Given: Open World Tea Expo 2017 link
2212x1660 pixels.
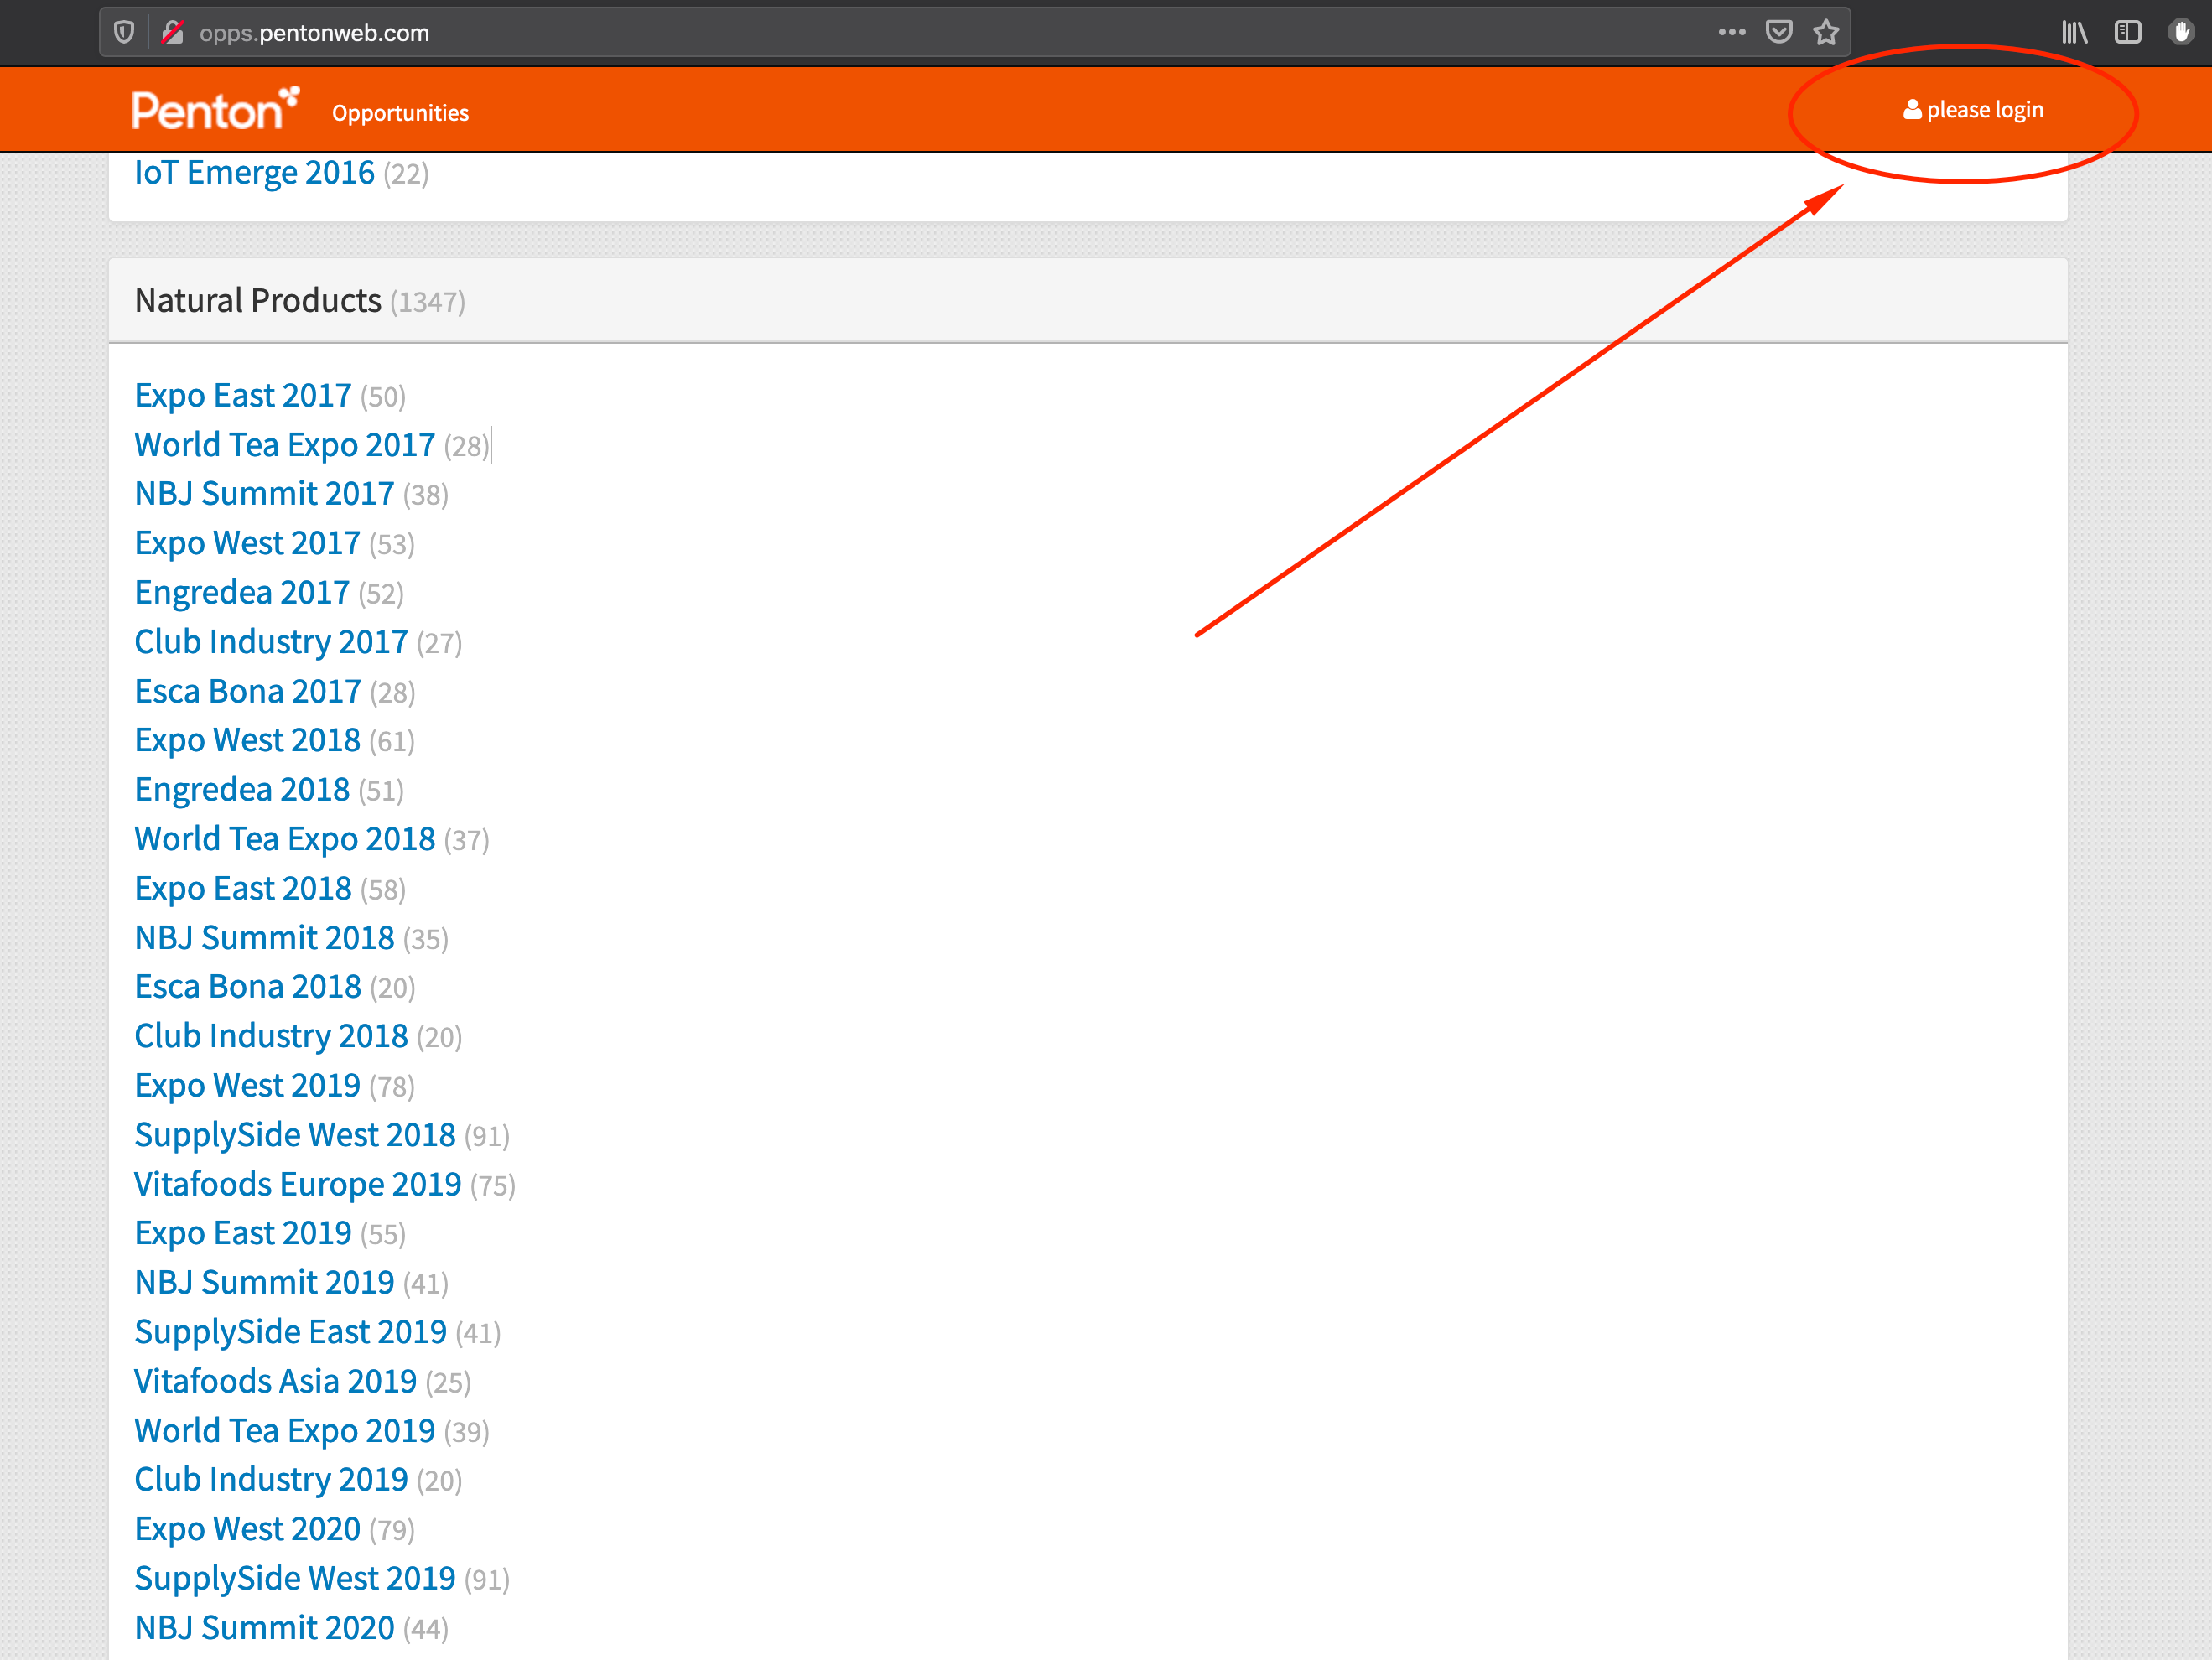Looking at the screenshot, I should pyautogui.click(x=285, y=445).
